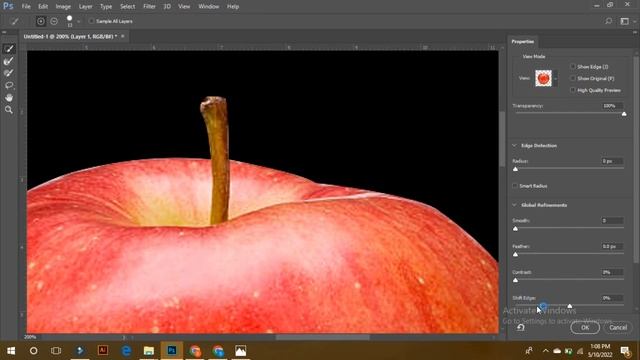This screenshot has width=640, height=360.
Task: Open the View menu
Action: tap(184, 7)
